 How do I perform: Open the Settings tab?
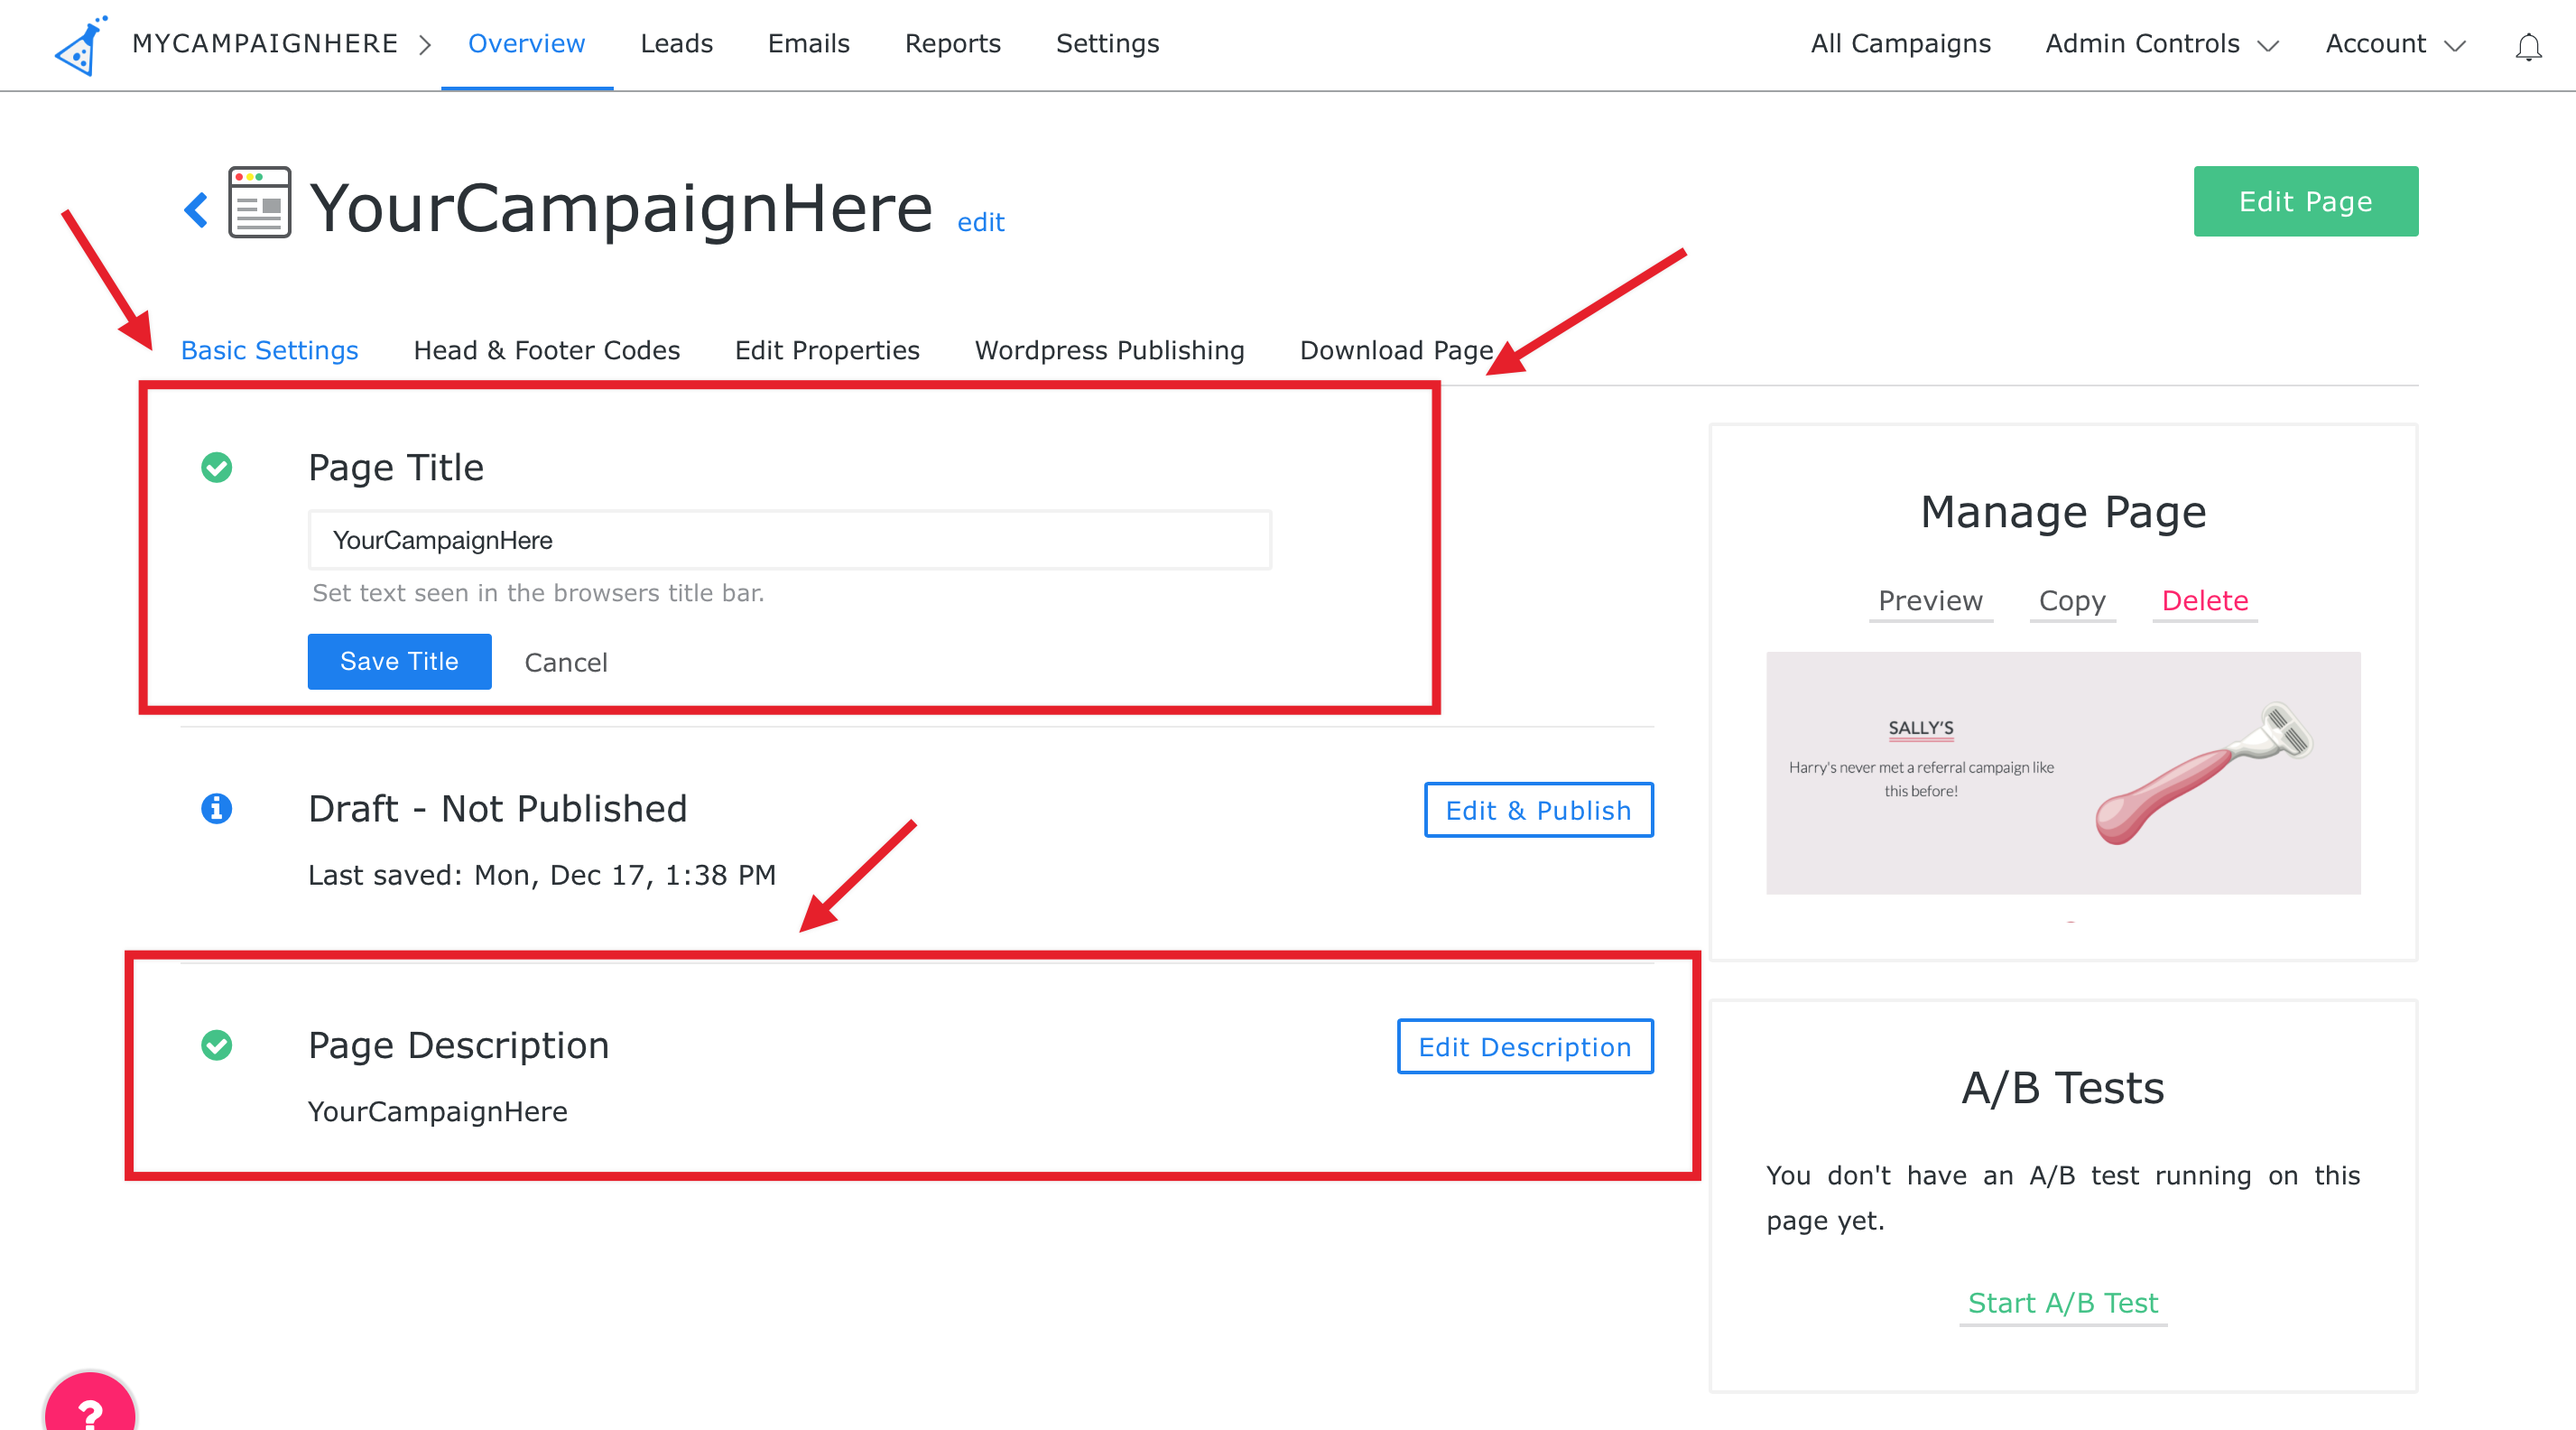(1107, 44)
